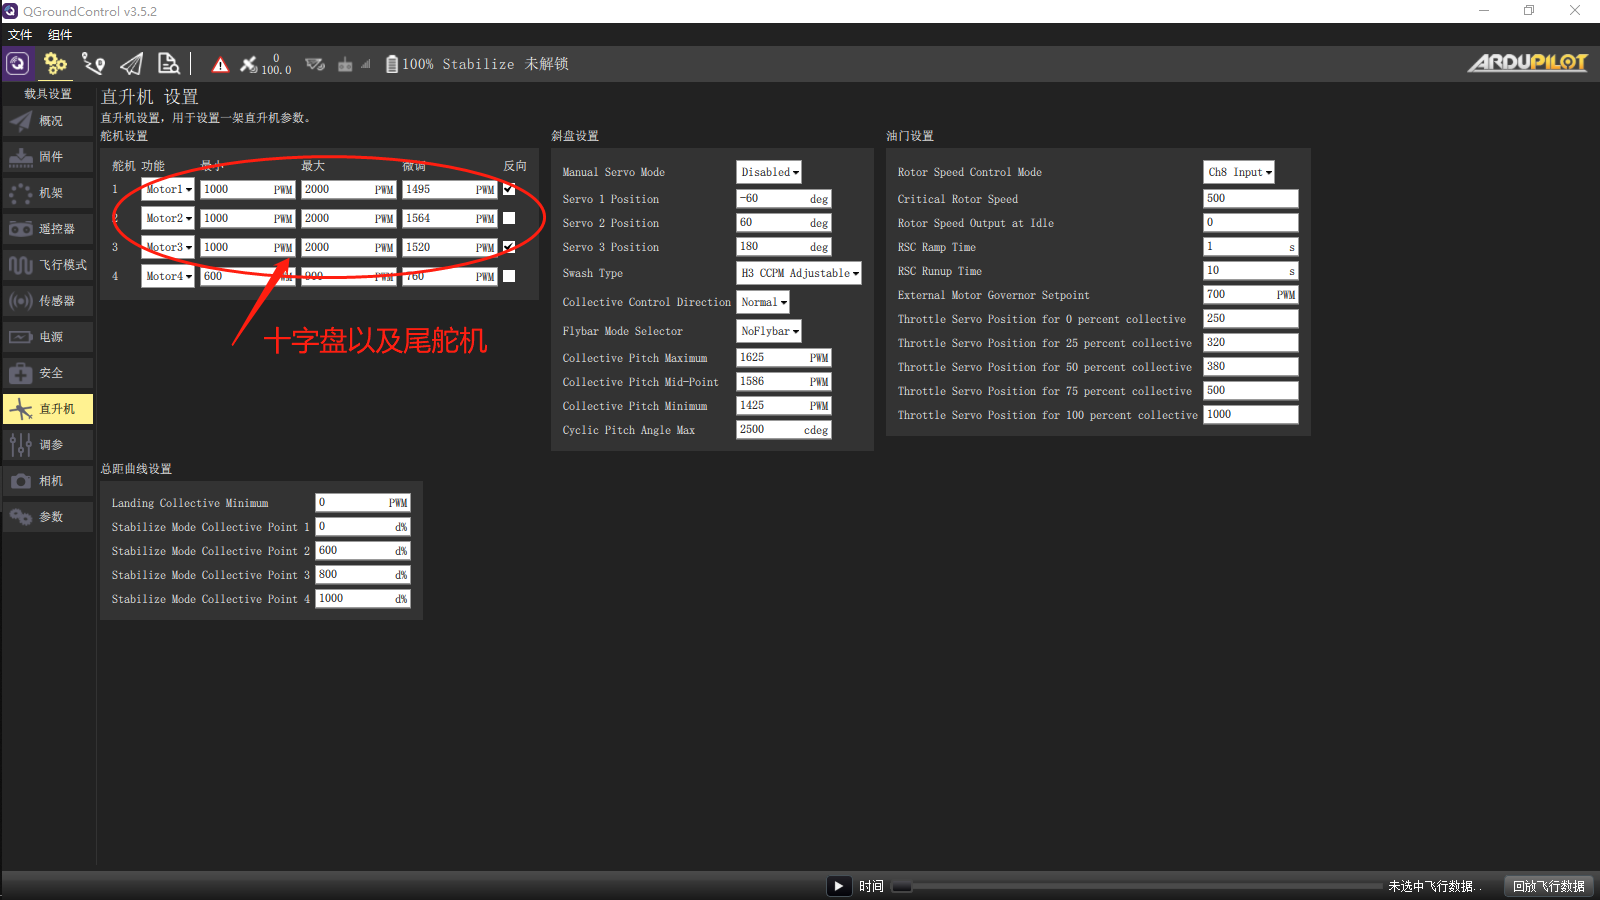The width and height of the screenshot is (1600, 900).
Task: Edit Collective Pitch Mid-Point field
Action: (784, 382)
